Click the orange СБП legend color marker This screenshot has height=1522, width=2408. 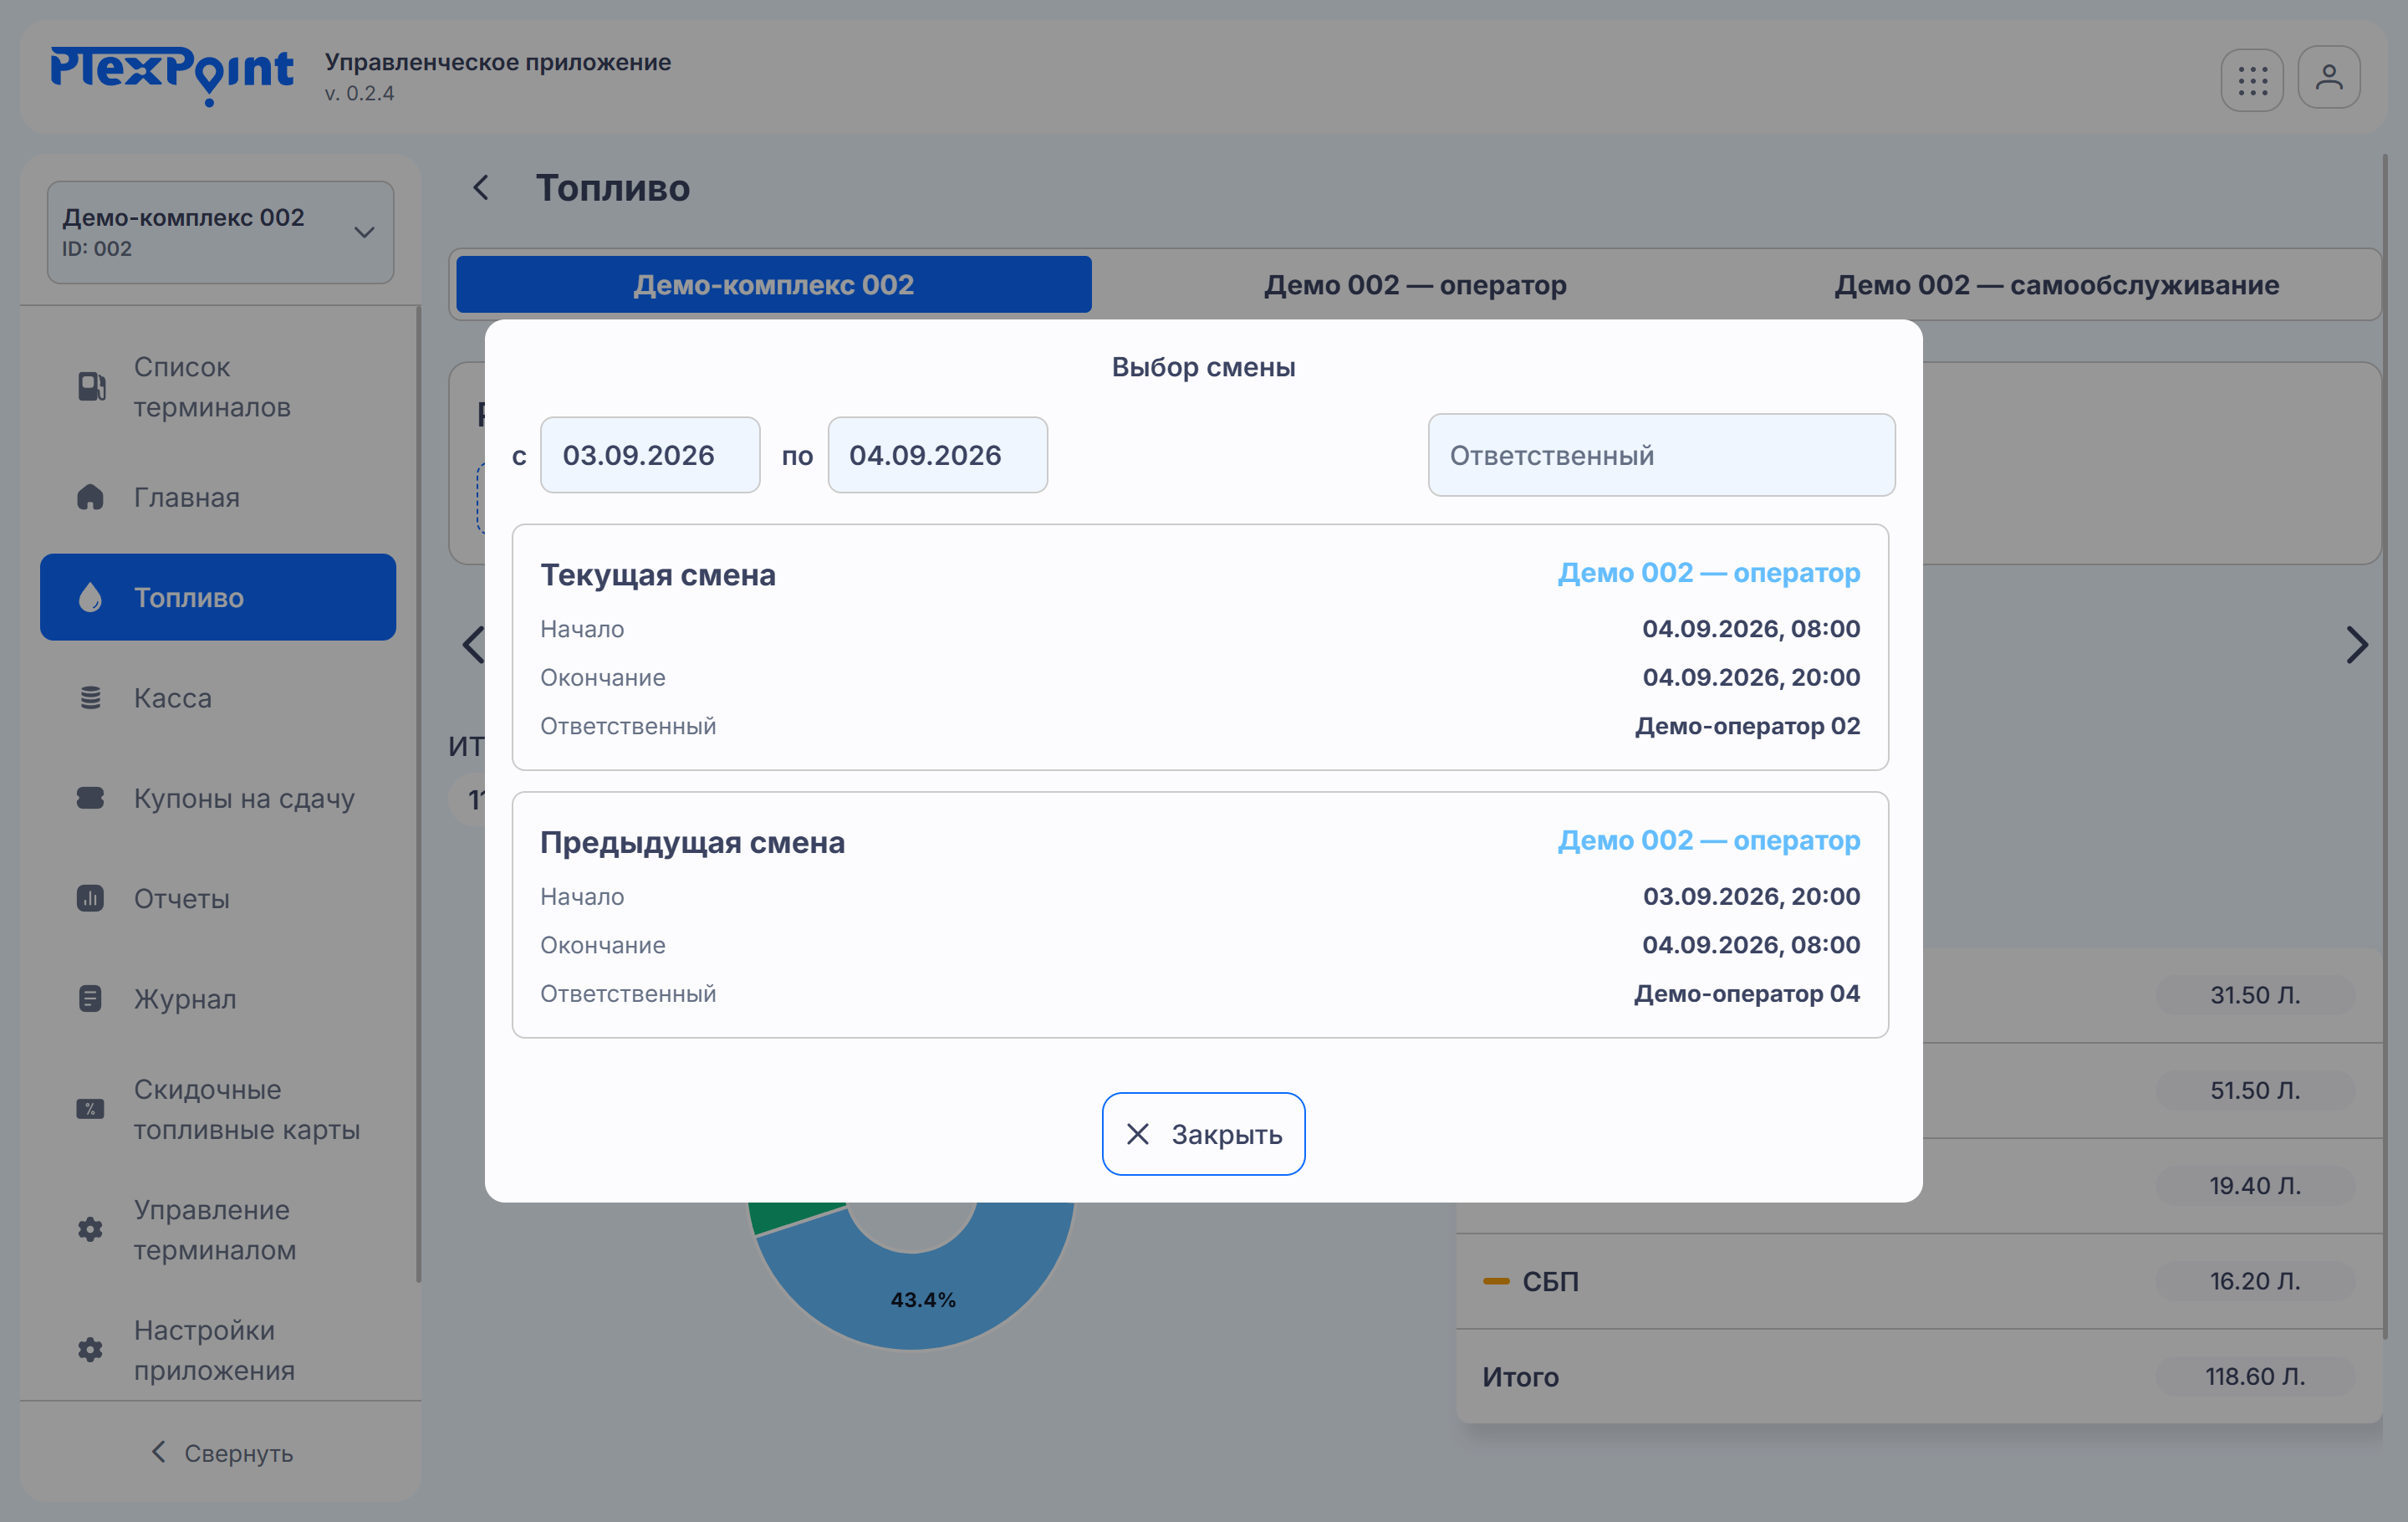click(1496, 1281)
